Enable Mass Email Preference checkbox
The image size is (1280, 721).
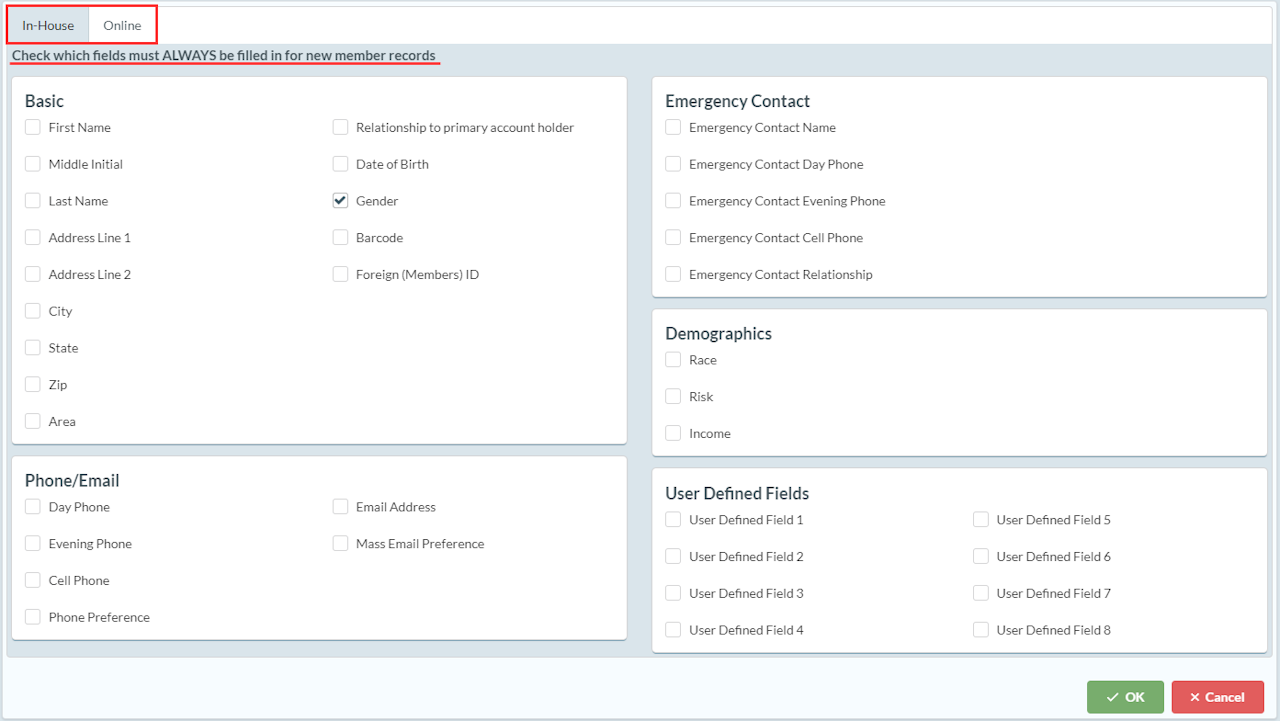click(341, 544)
